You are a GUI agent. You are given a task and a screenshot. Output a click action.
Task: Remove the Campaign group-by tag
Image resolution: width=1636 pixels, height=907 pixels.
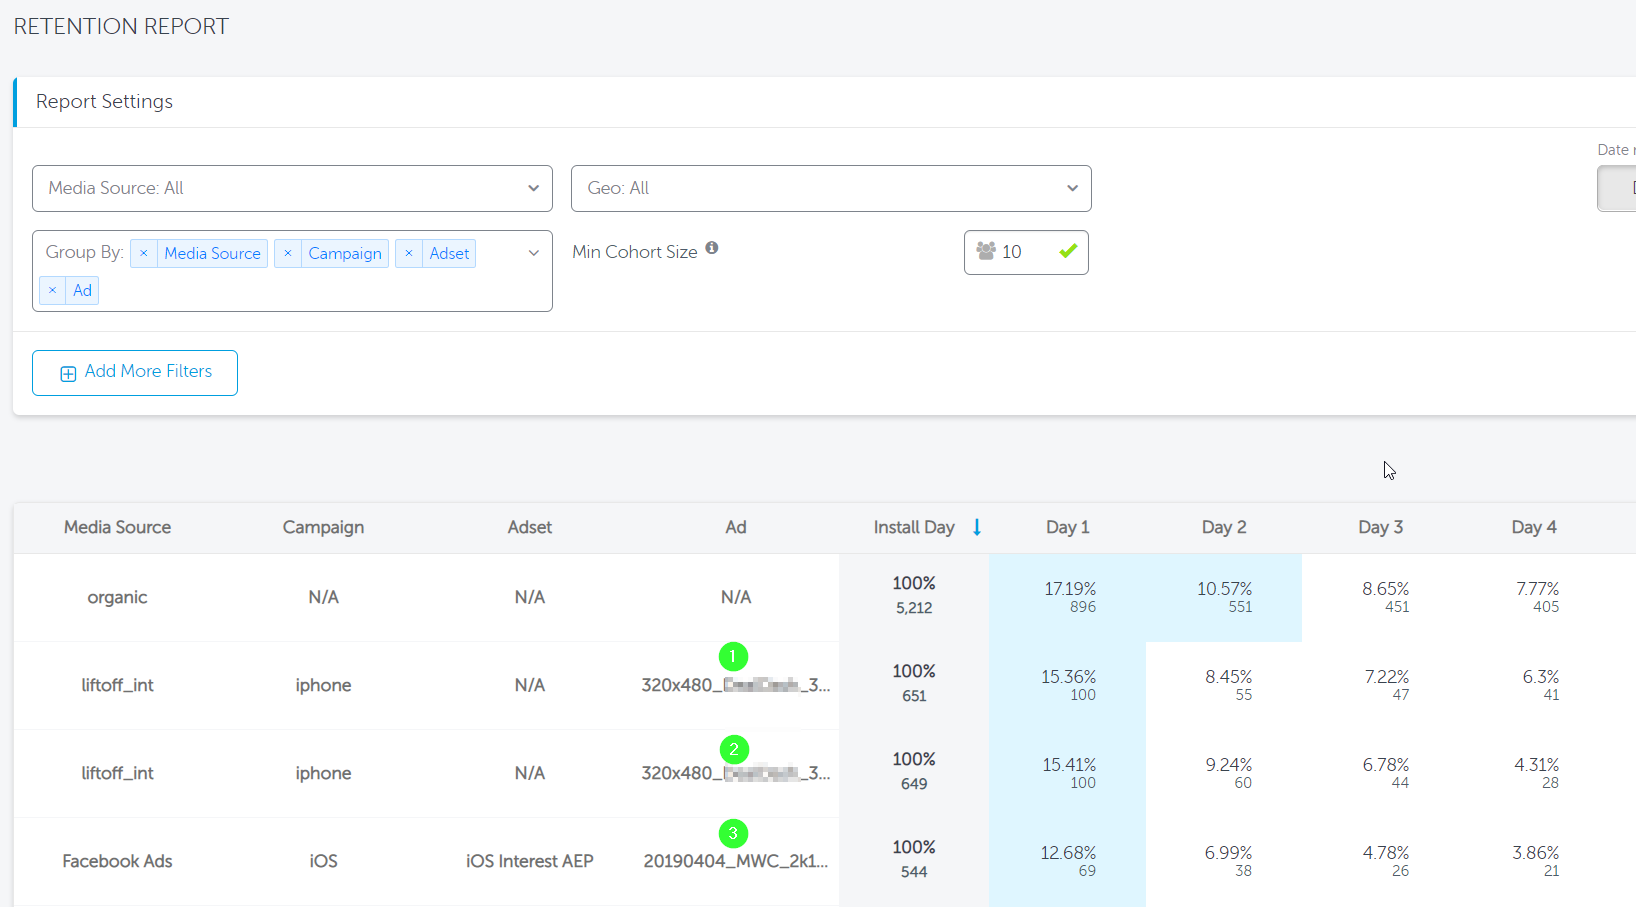pos(288,254)
